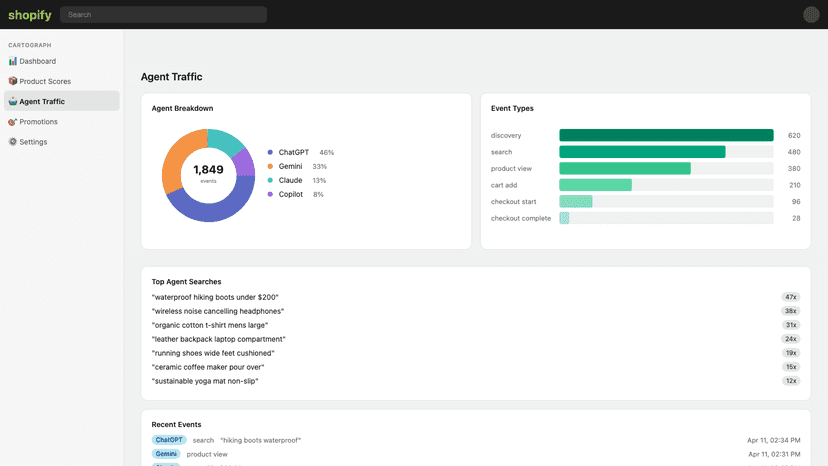
Task: Click the ChatGPT tag in Recent Events
Action: point(169,440)
